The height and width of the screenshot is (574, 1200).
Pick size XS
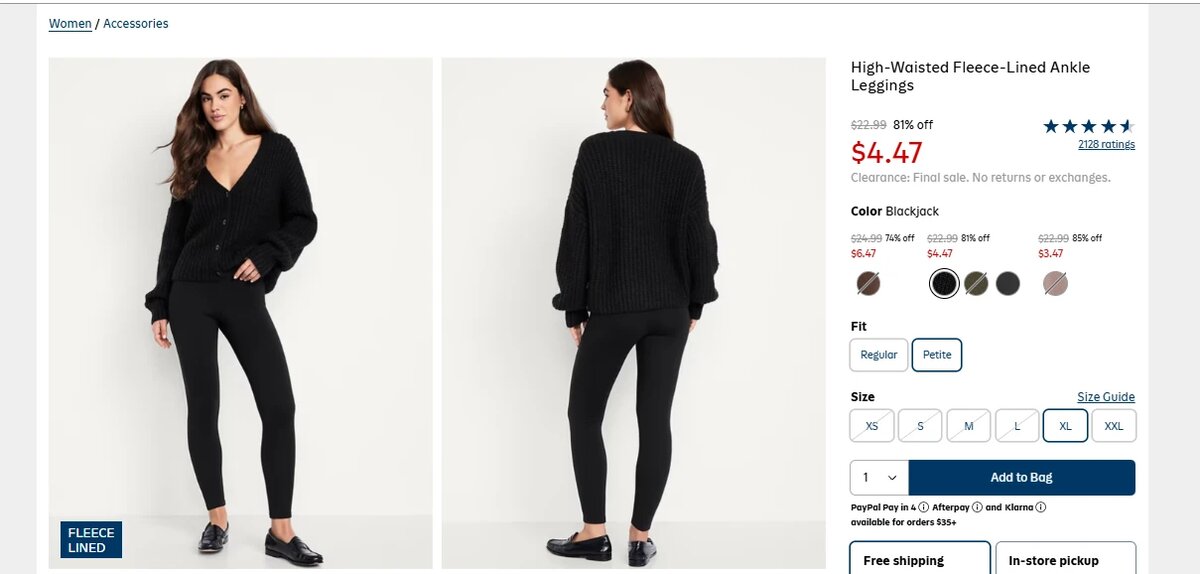(872, 426)
